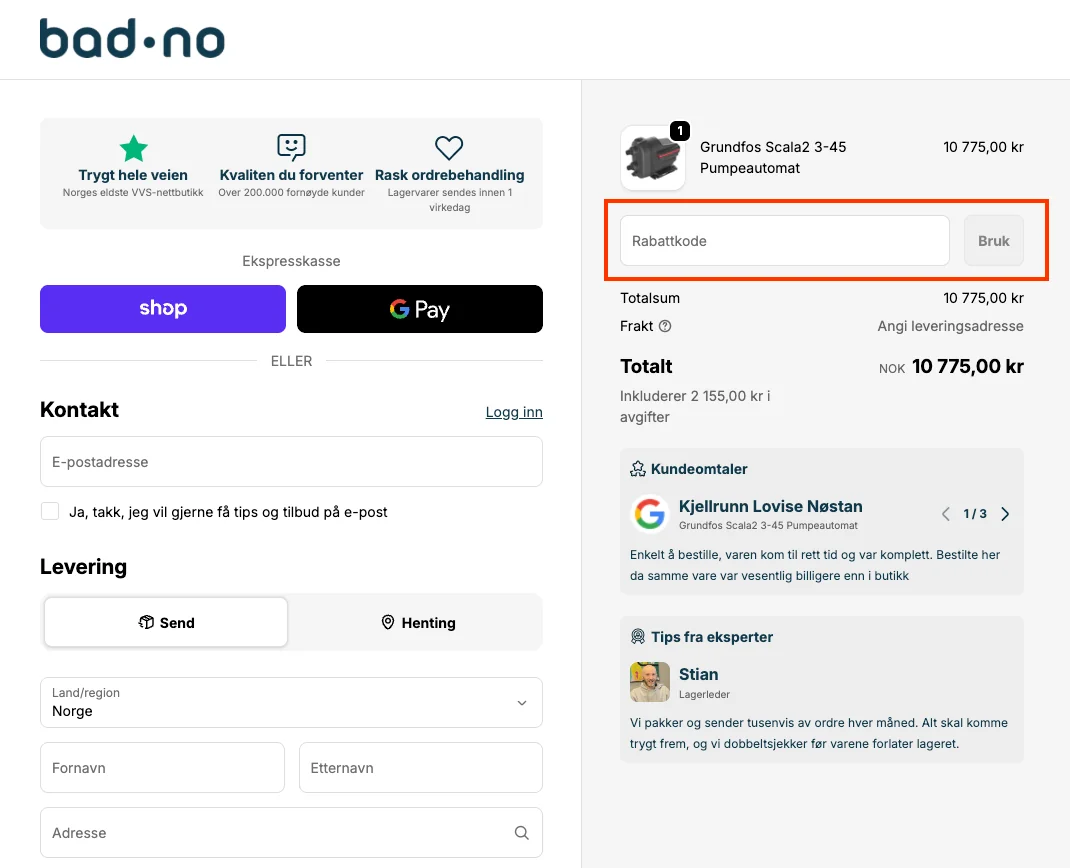The height and width of the screenshot is (868, 1070).
Task: Pay with Shop Pay express button
Action: [163, 309]
